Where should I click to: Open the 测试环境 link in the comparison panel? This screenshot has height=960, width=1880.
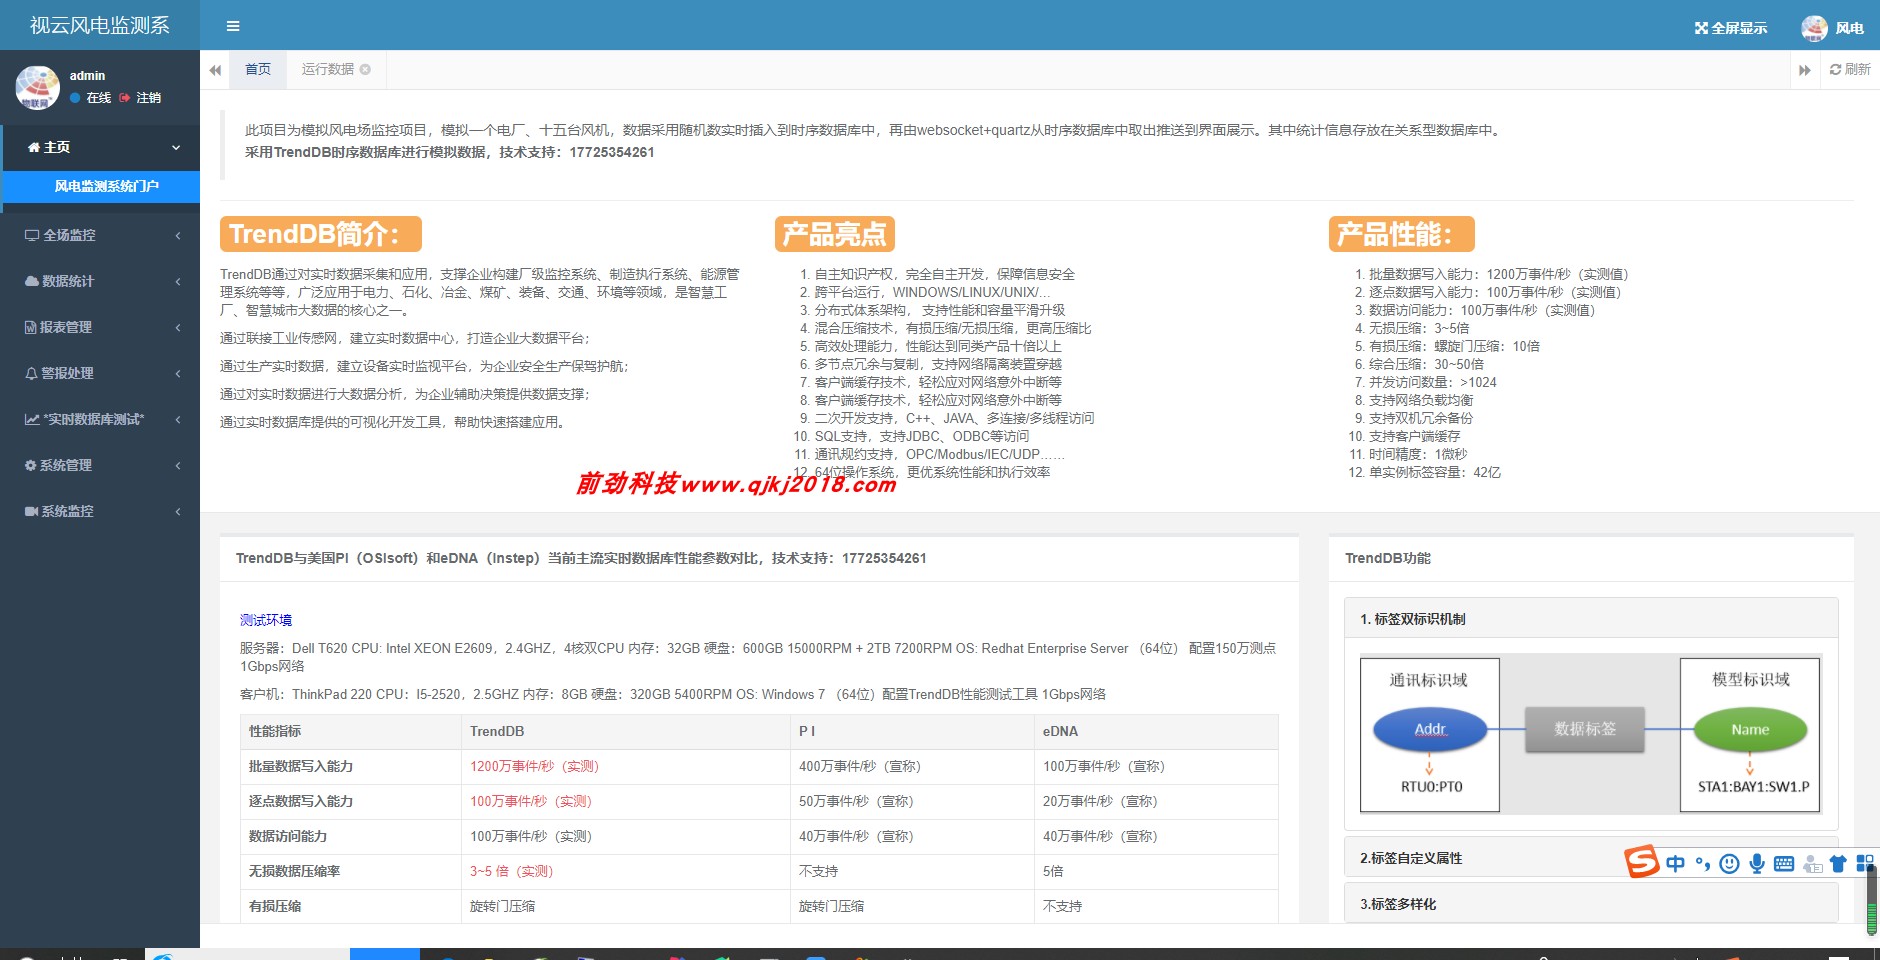pyautogui.click(x=264, y=619)
